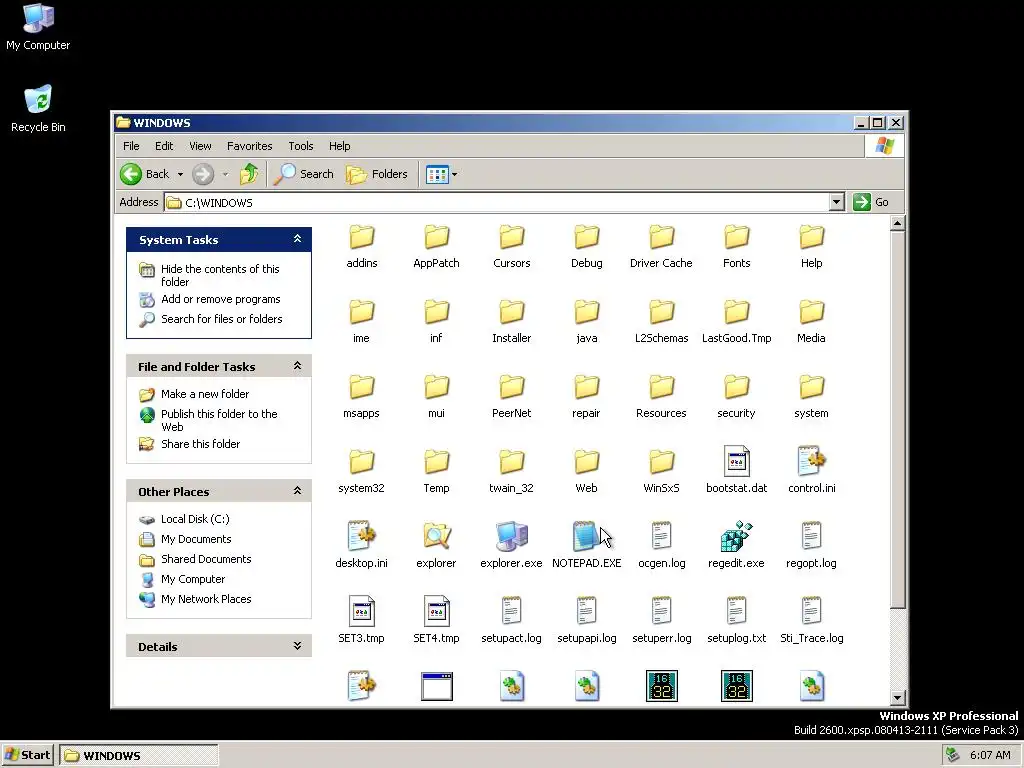Select the NOTEPAD.EXE file icon
Screen dimensions: 1024x768
point(586,536)
